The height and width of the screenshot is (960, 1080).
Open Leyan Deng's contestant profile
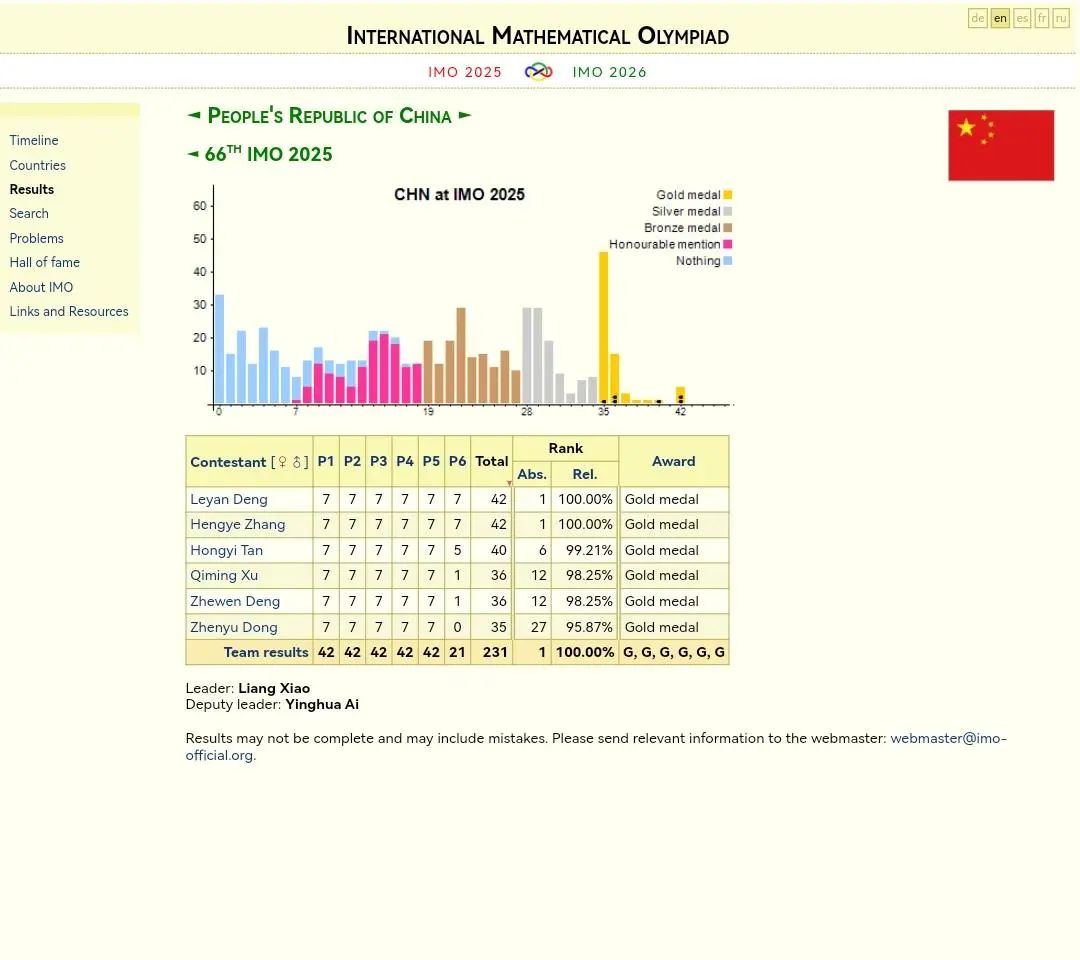pos(229,499)
